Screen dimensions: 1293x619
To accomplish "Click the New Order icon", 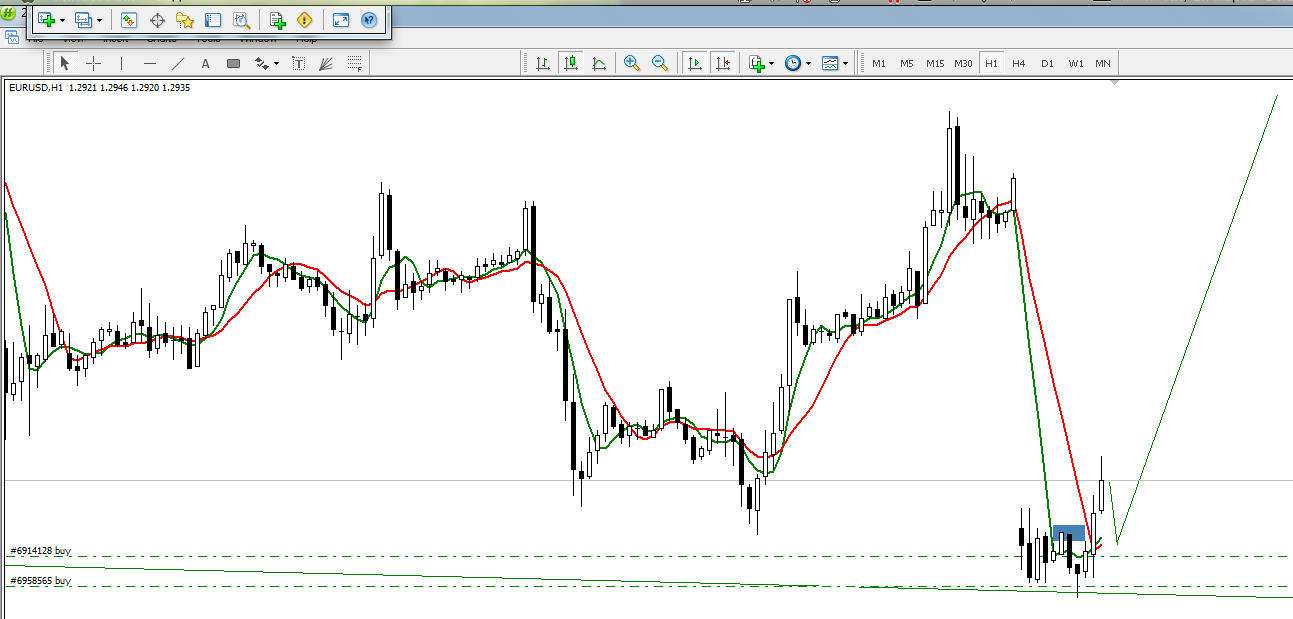I will click(x=278, y=20).
